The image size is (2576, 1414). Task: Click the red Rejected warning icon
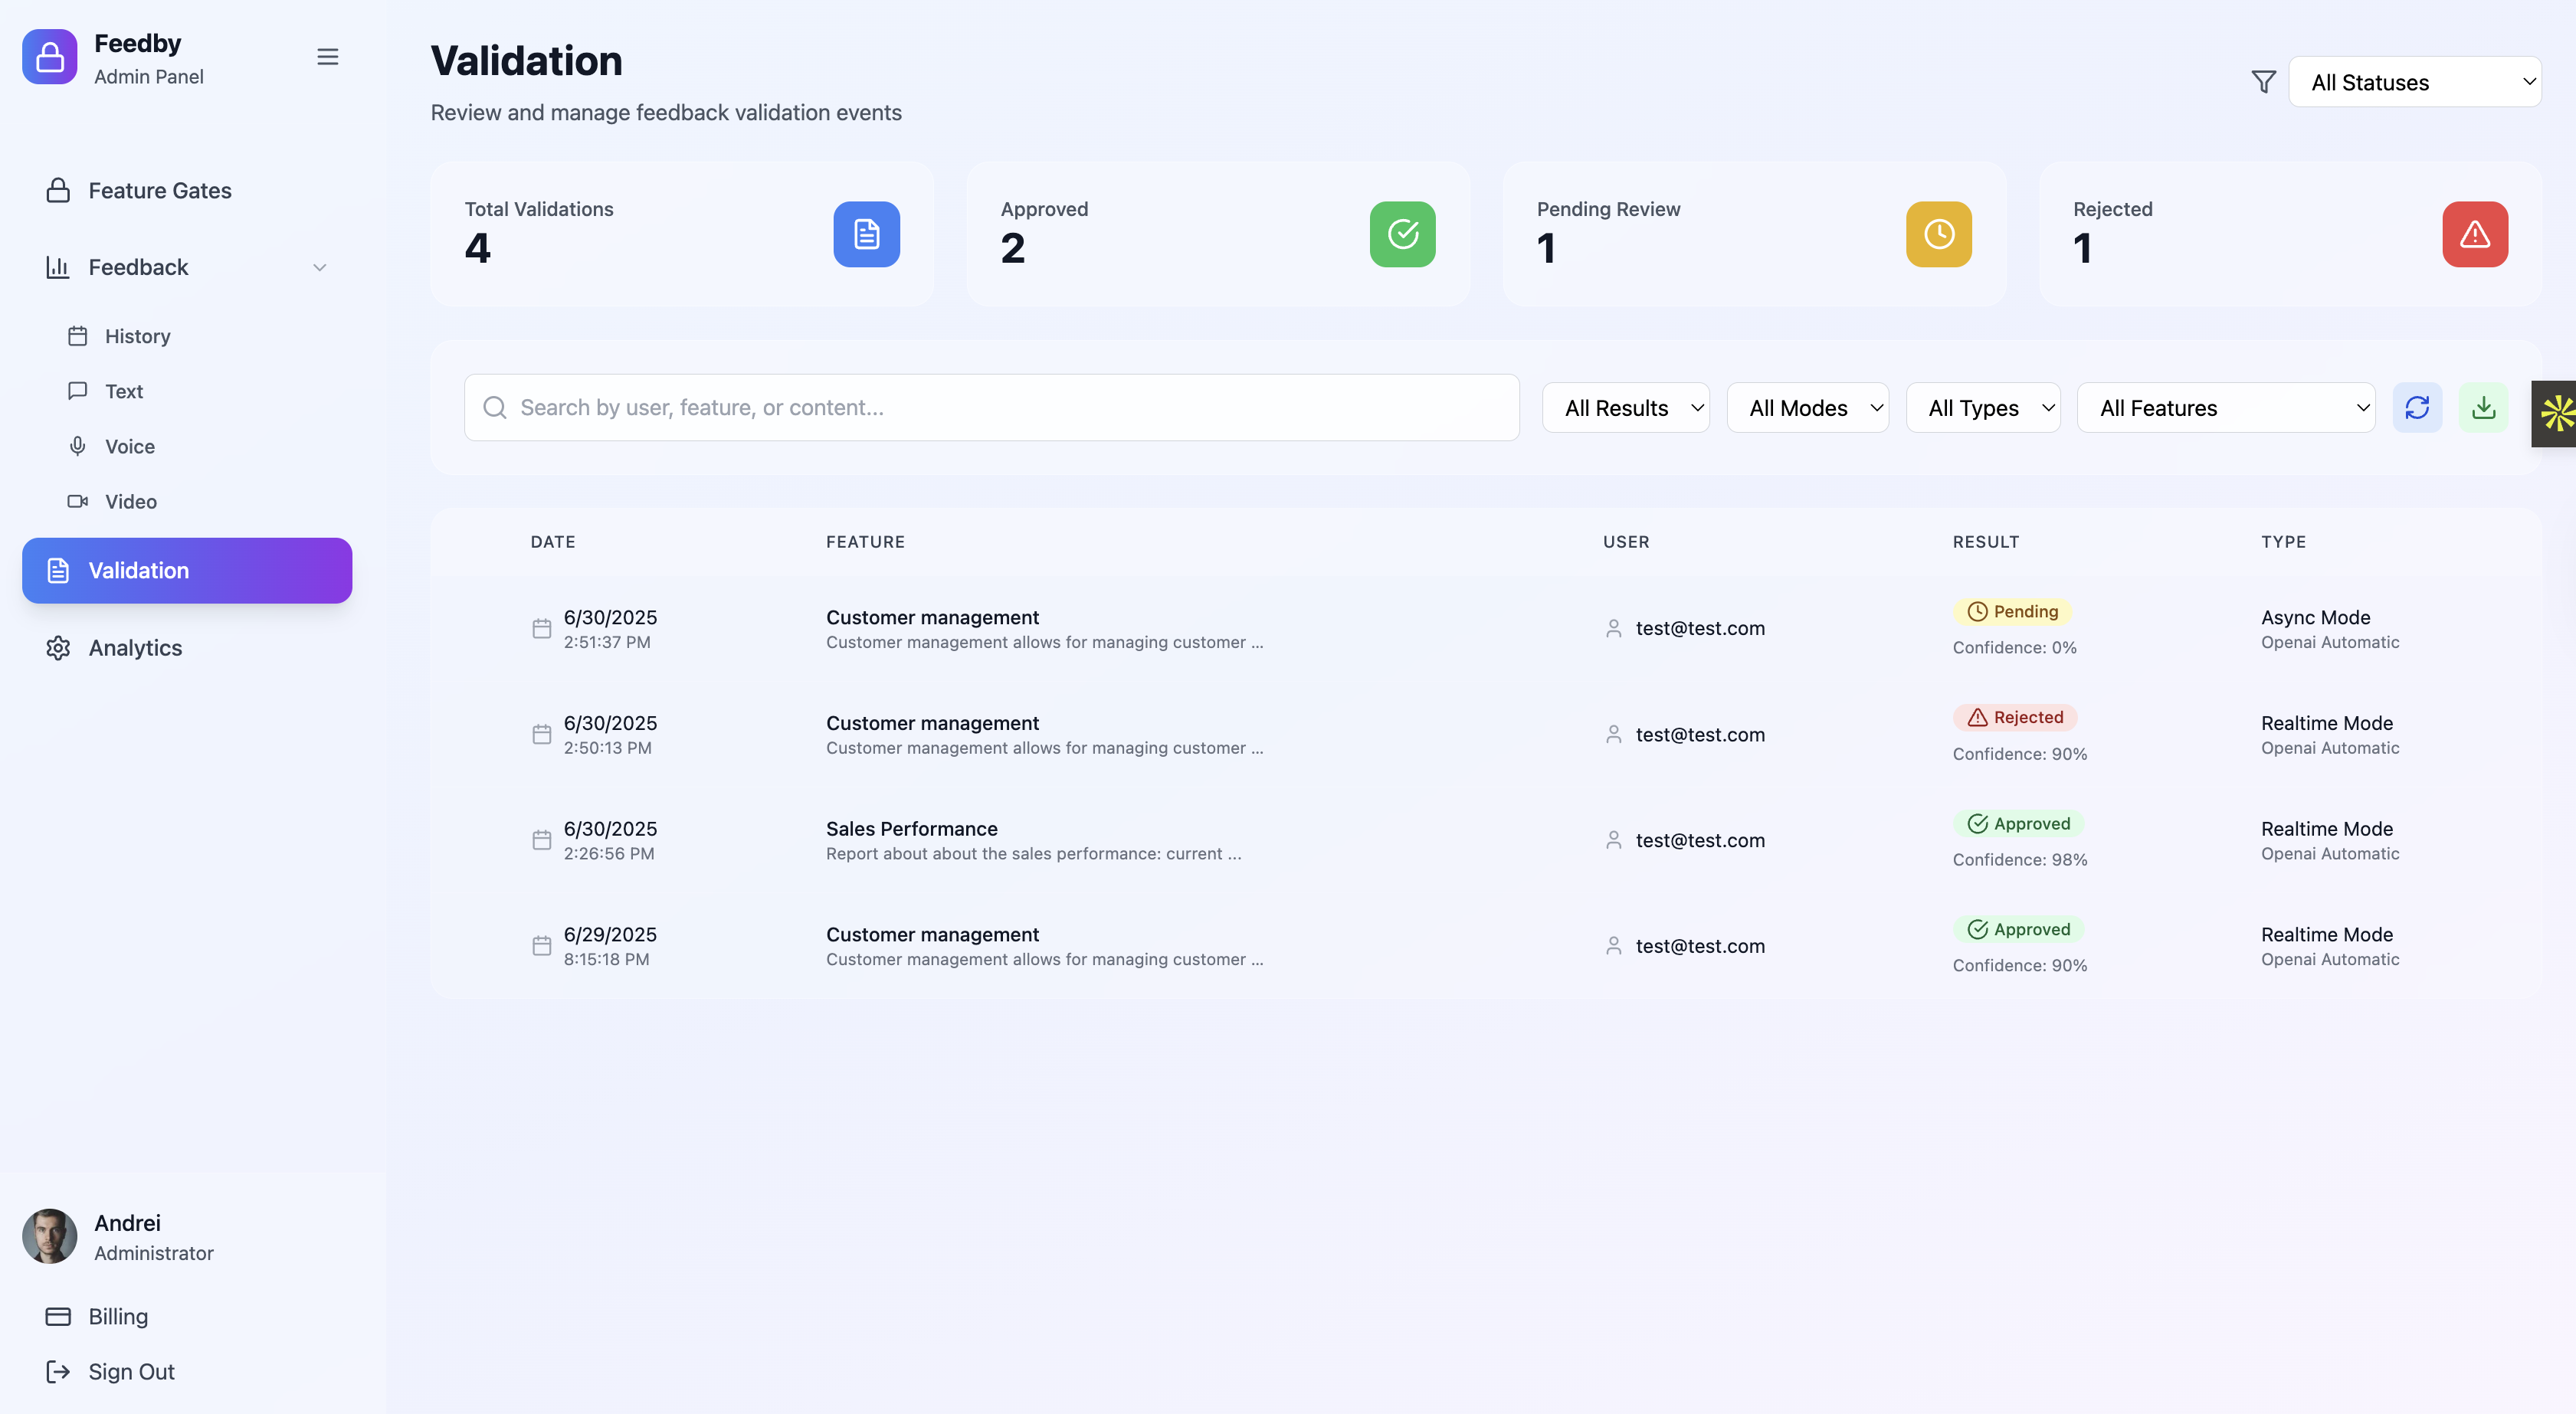click(x=2474, y=234)
